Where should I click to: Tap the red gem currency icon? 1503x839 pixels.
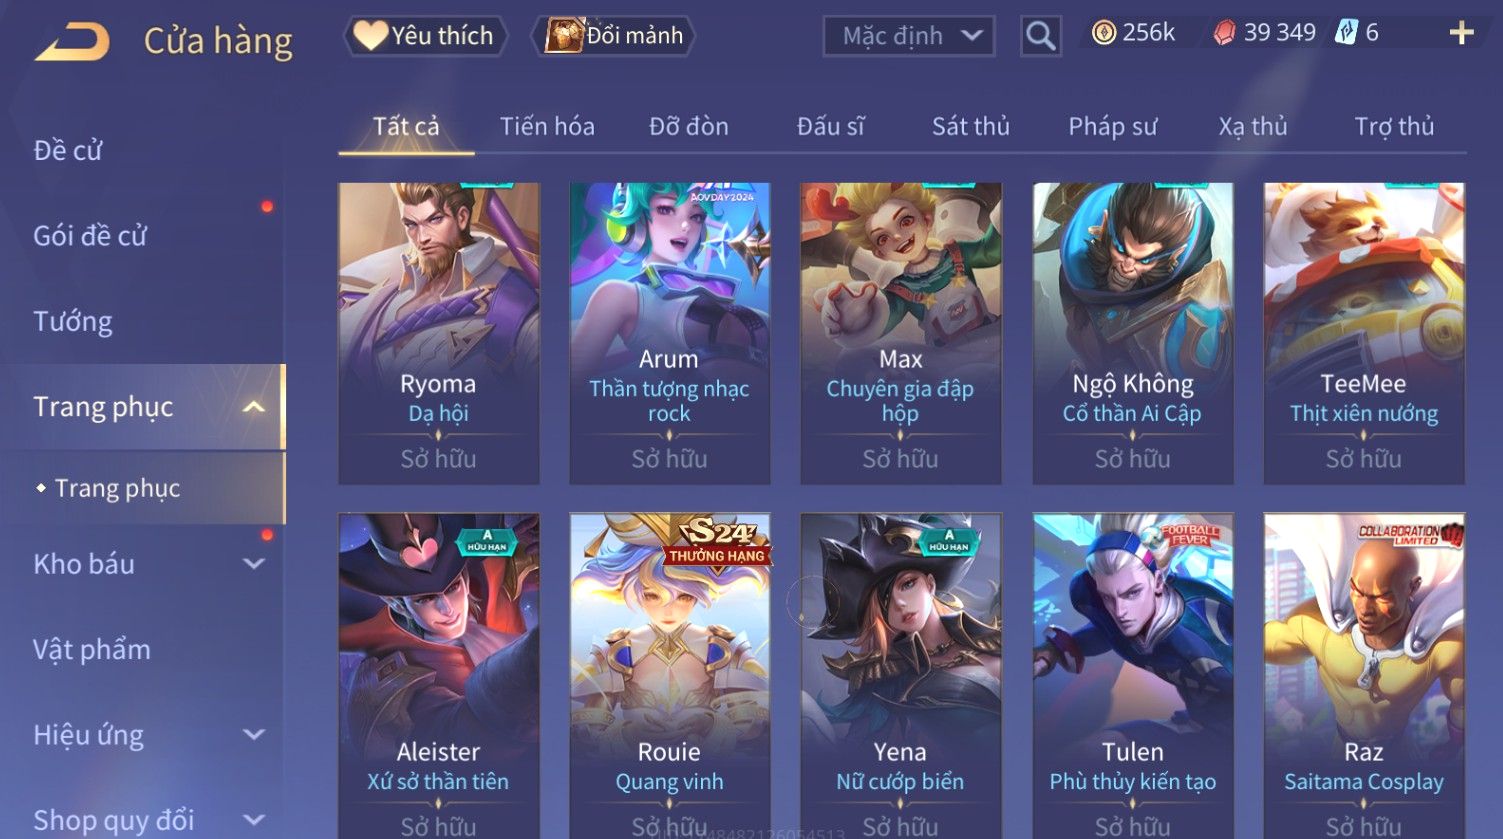coord(1224,33)
